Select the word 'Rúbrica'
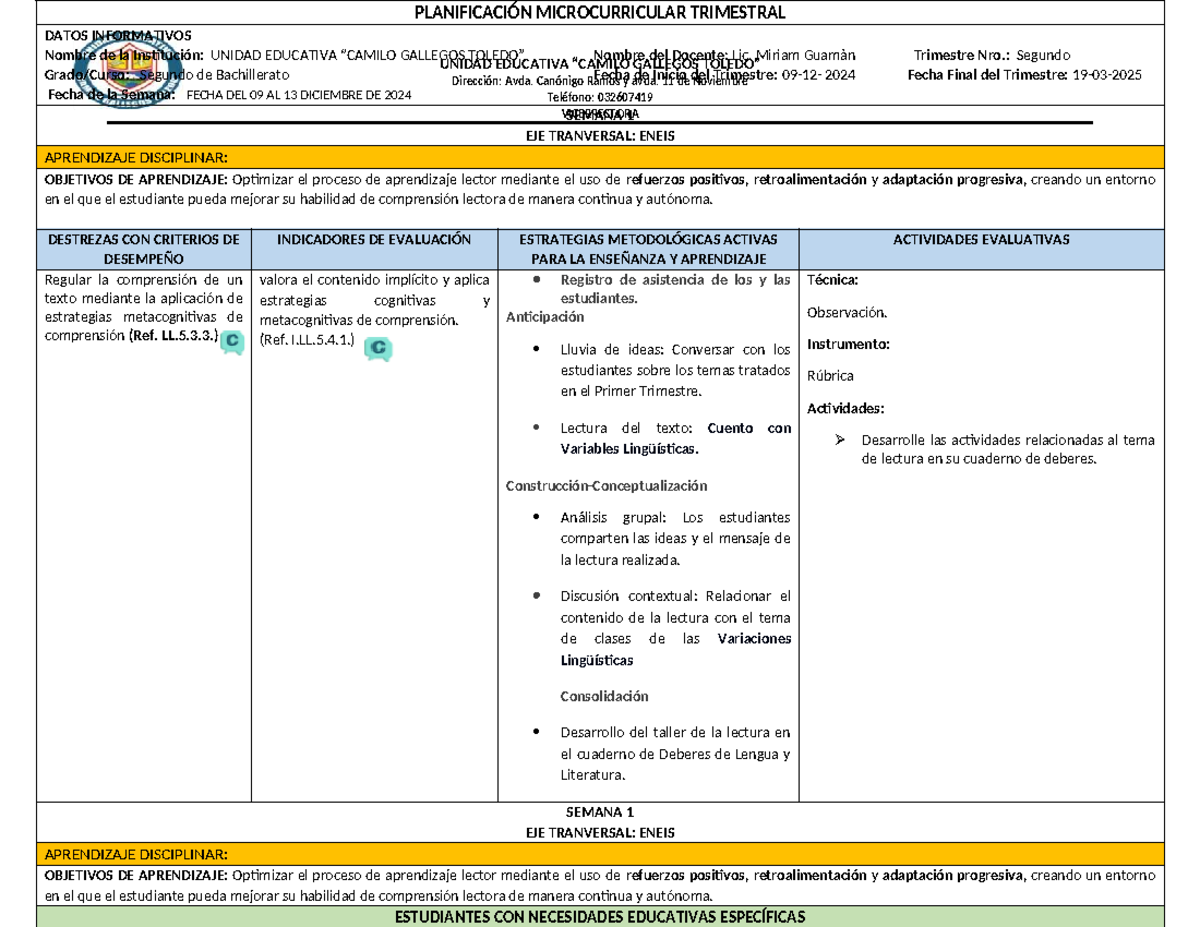 tap(830, 376)
